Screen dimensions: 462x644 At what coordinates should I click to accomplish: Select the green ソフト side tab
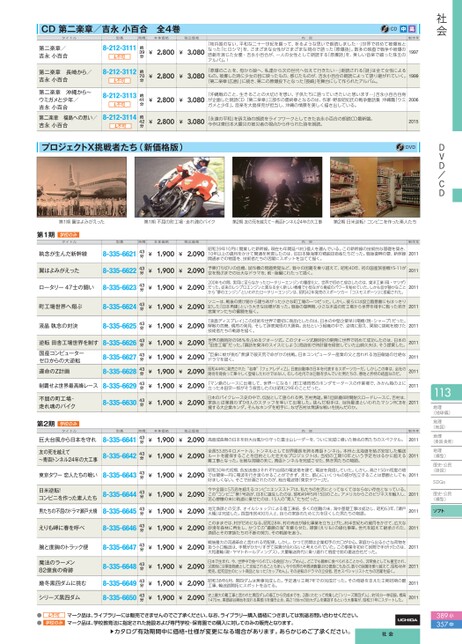click(446, 511)
